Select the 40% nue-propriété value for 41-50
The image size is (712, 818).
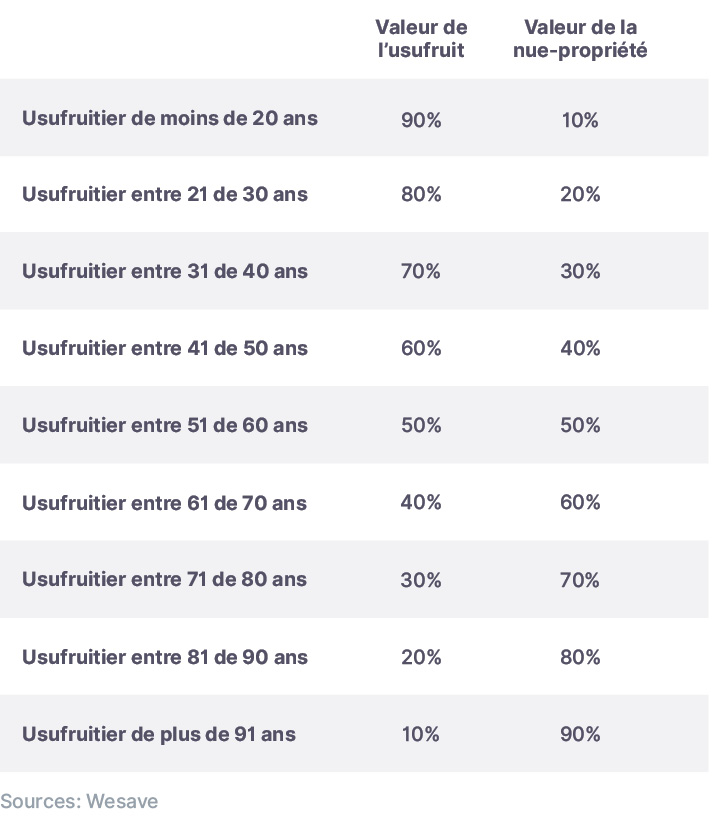580,348
